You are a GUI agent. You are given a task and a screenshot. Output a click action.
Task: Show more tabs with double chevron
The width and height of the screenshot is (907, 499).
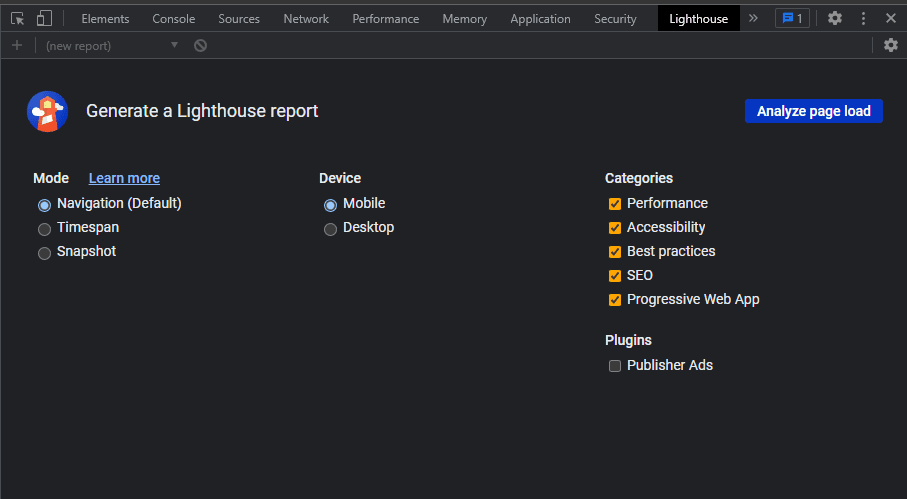(x=753, y=19)
